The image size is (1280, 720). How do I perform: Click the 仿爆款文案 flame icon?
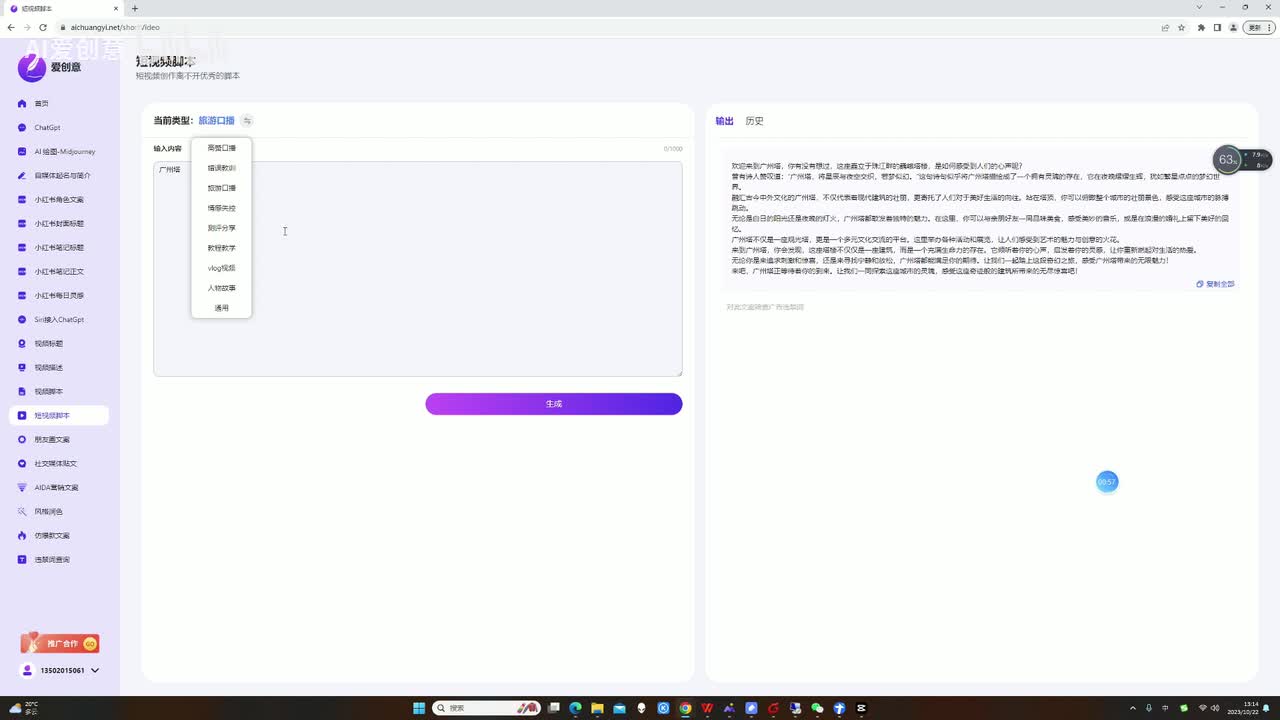22,536
